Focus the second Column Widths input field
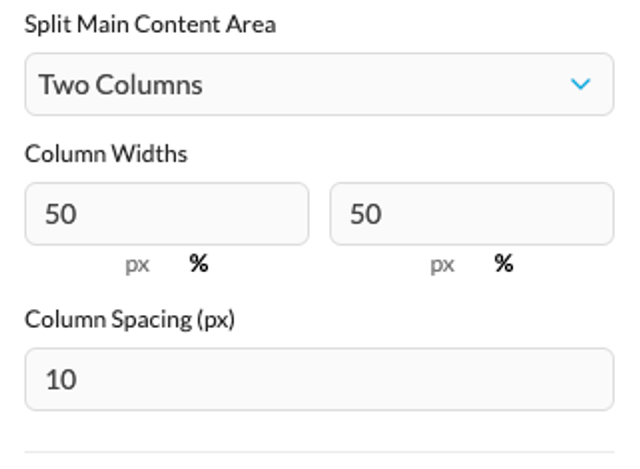 point(472,213)
